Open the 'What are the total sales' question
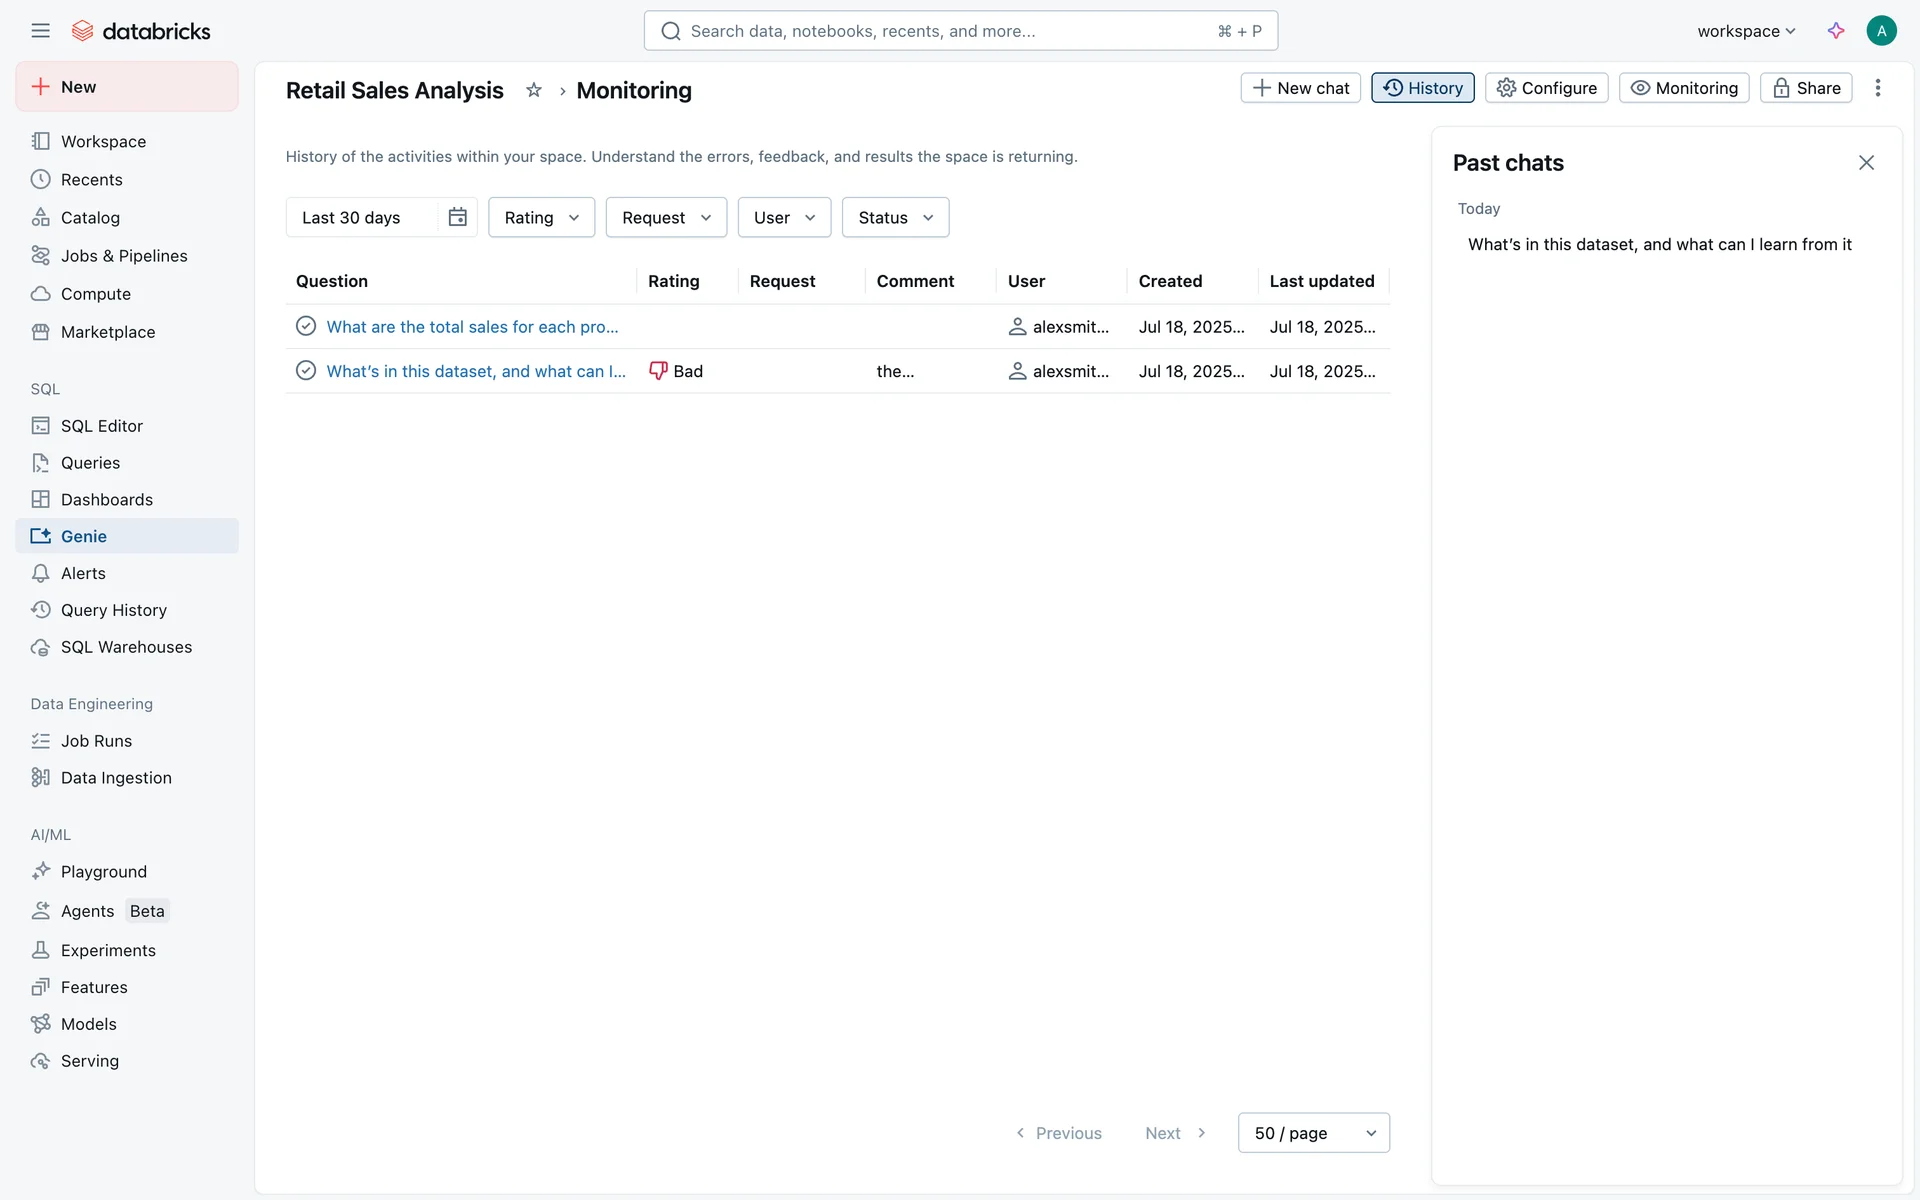The width and height of the screenshot is (1920, 1200). click(x=472, y=327)
